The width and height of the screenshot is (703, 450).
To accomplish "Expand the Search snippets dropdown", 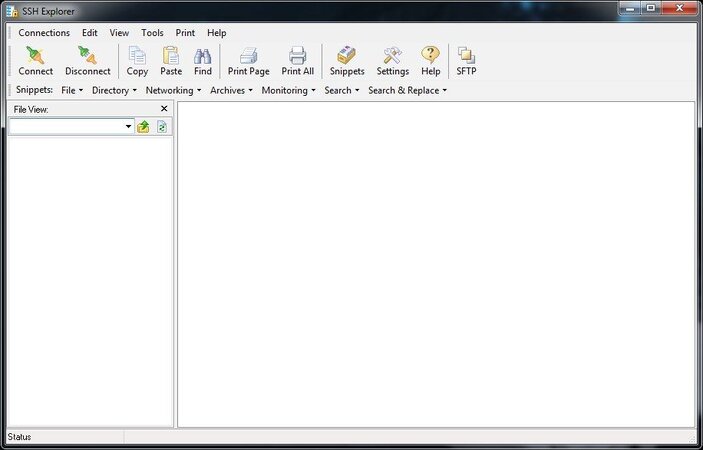I will coord(342,90).
